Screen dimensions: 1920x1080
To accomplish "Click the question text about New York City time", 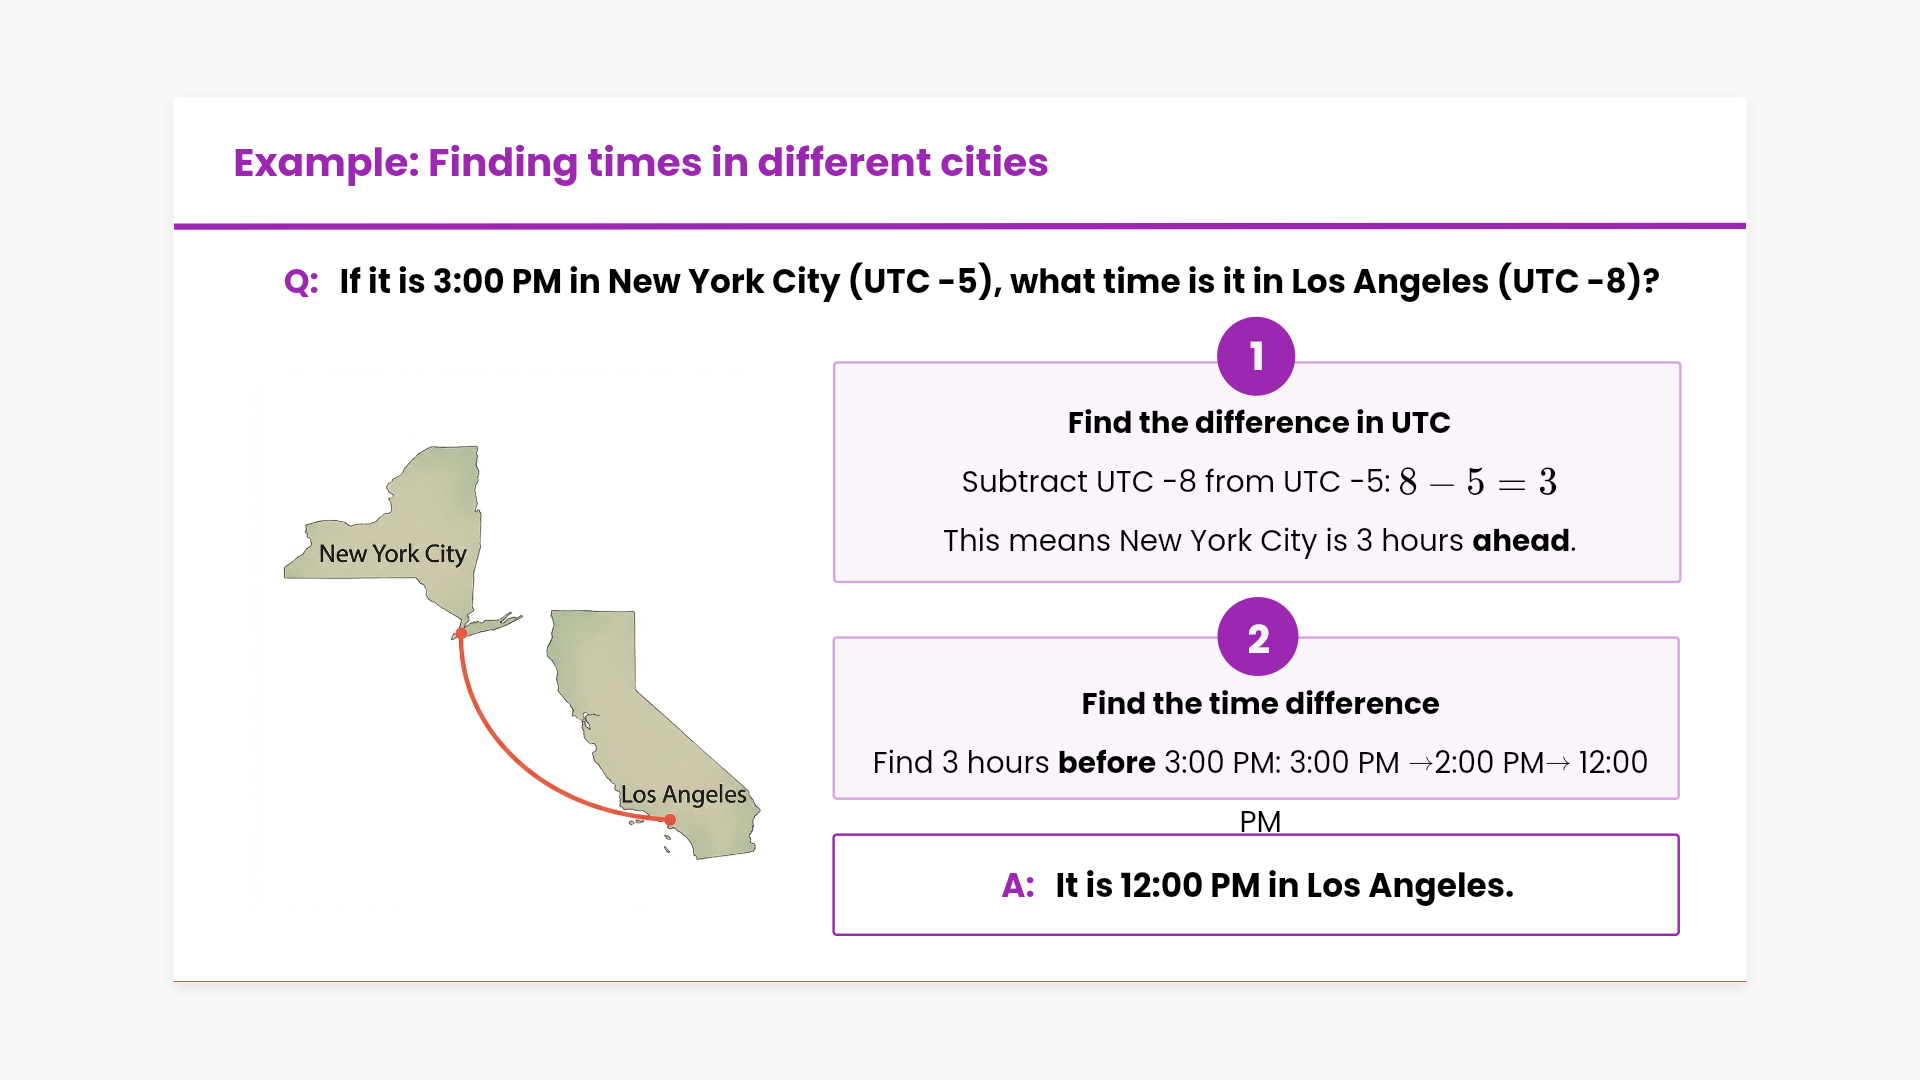I will tap(998, 282).
